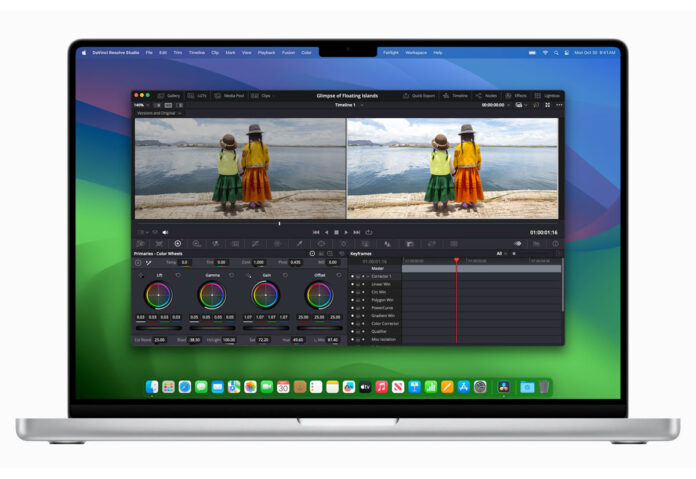Open the Info palette icon
Screen dimensions: 696x479
coord(555,244)
